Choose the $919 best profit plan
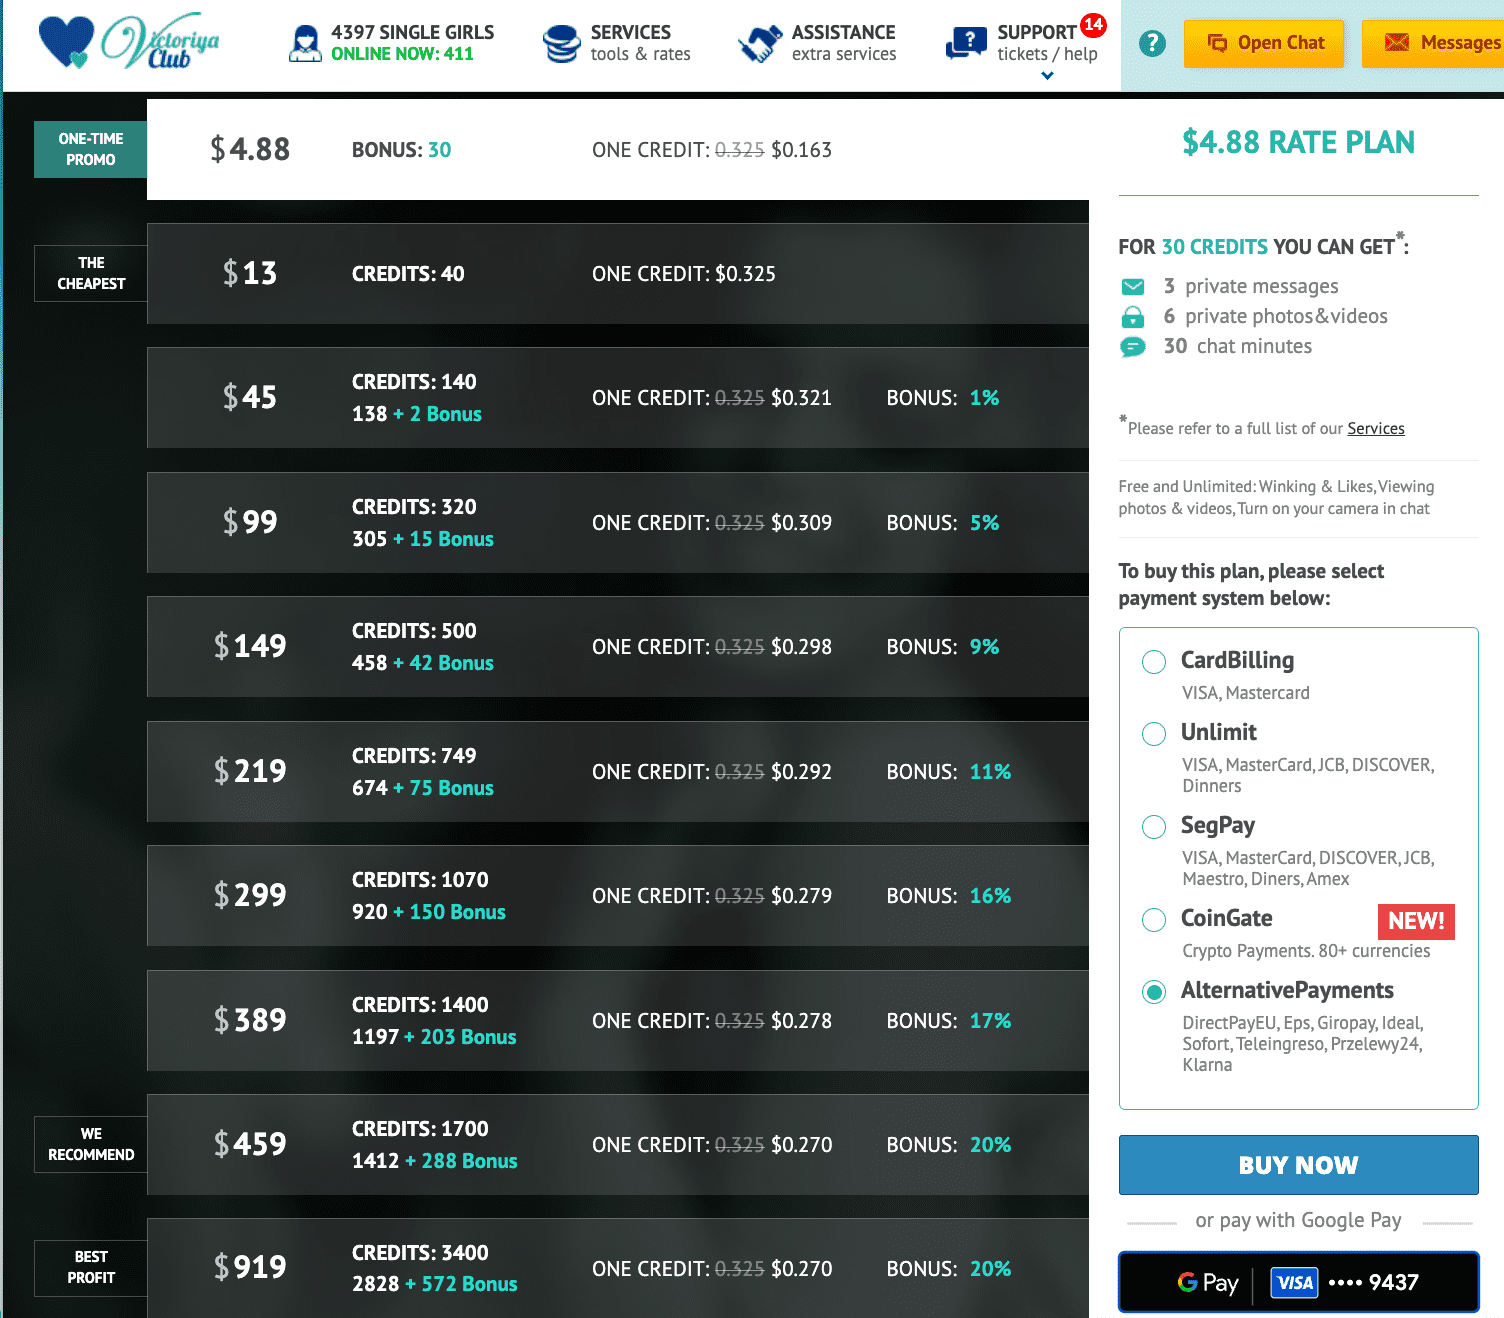This screenshot has height=1318, width=1504. (618, 1268)
